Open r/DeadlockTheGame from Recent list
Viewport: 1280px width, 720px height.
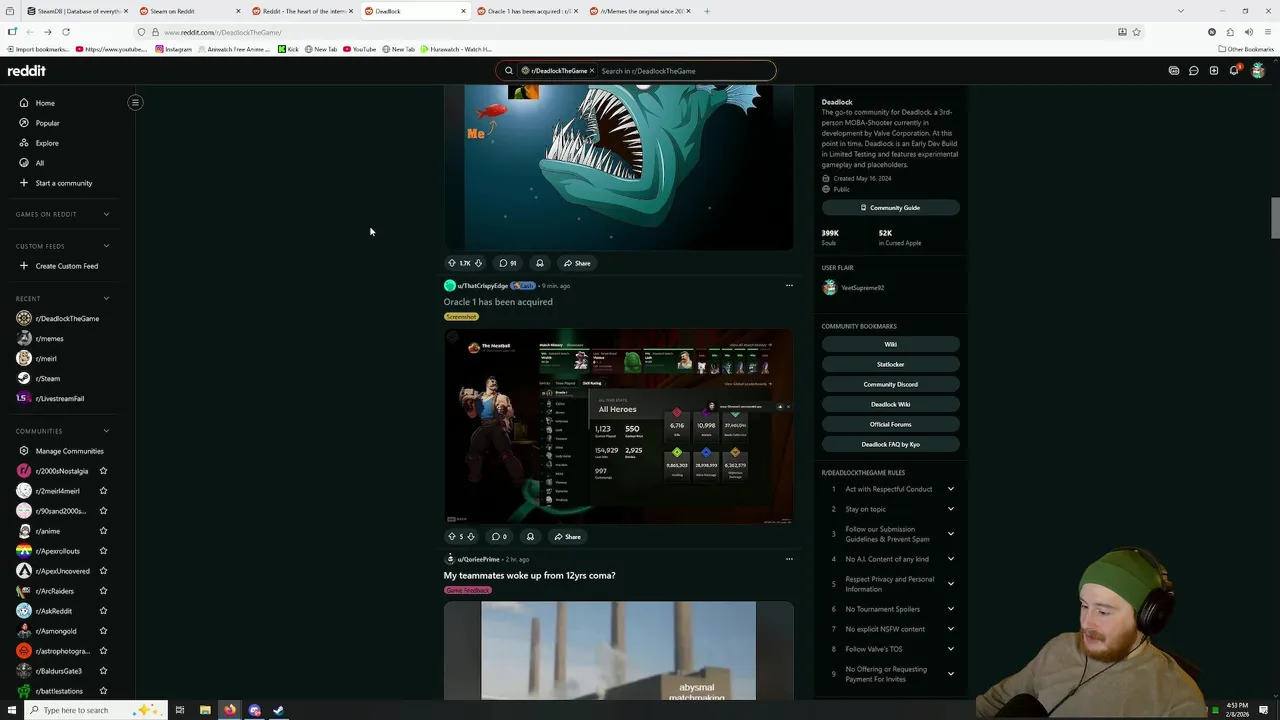pyautogui.click(x=67, y=318)
